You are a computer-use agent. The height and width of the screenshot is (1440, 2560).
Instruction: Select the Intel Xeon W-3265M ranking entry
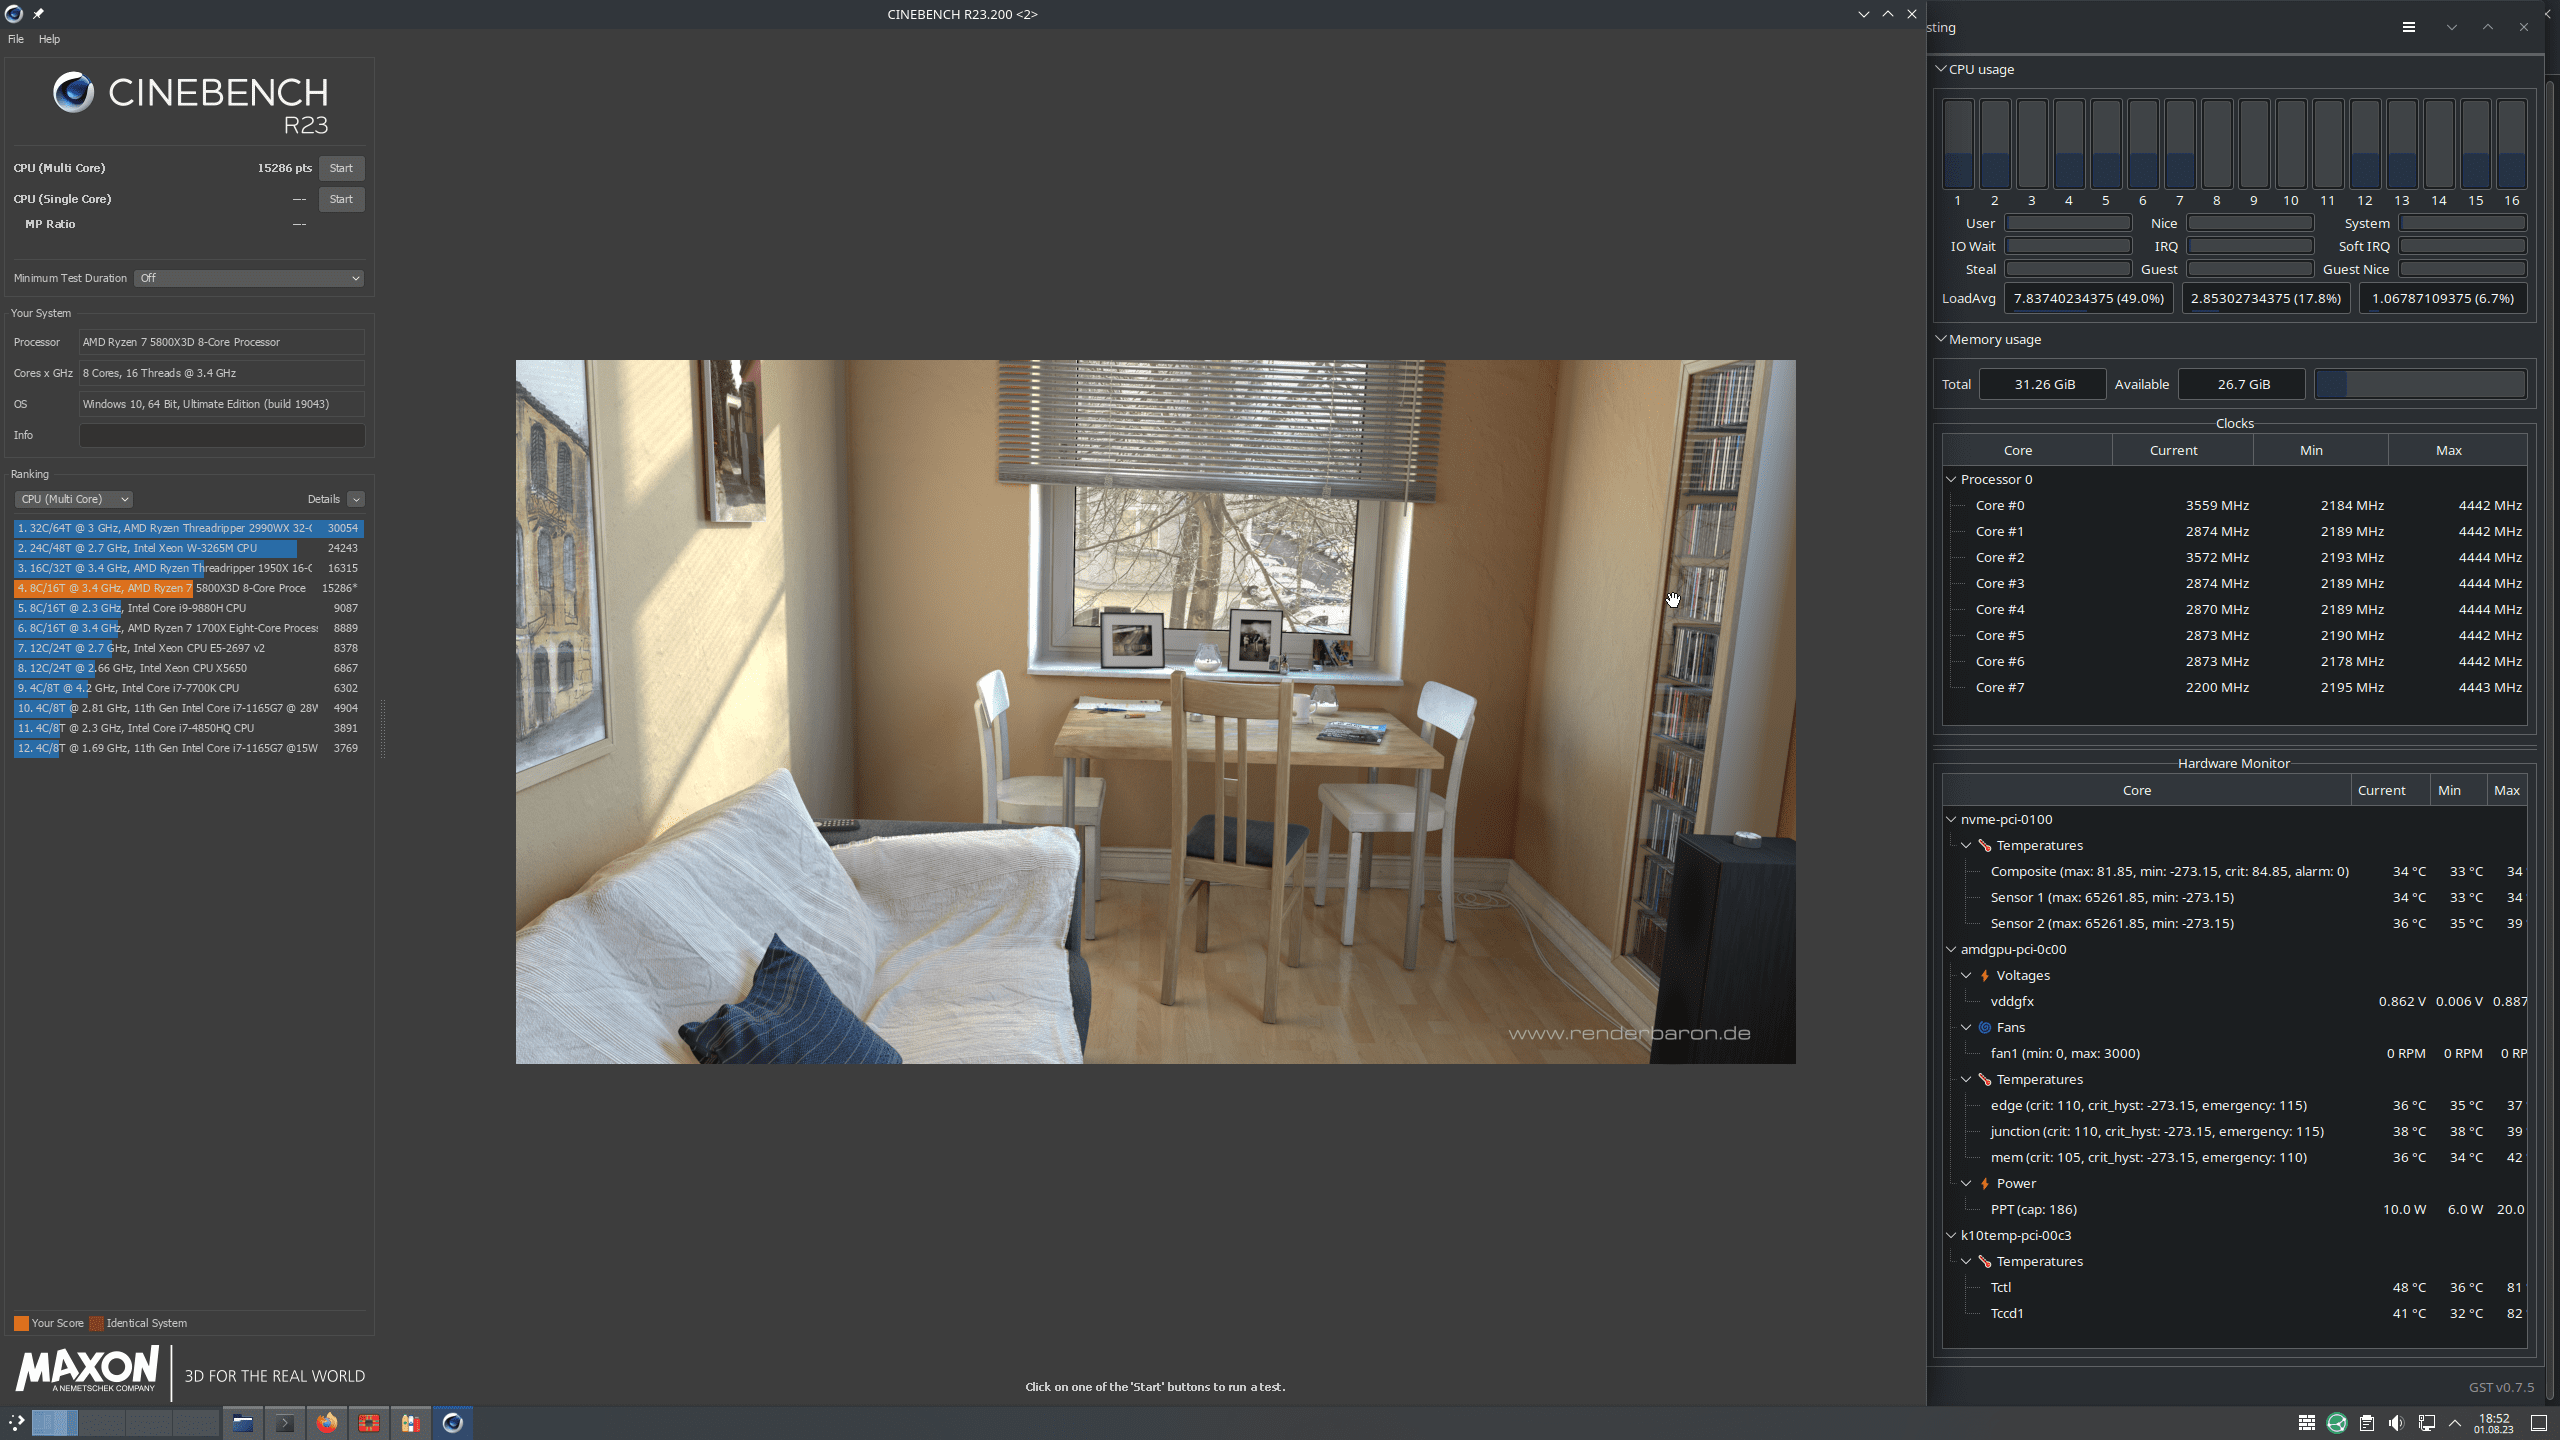188,548
